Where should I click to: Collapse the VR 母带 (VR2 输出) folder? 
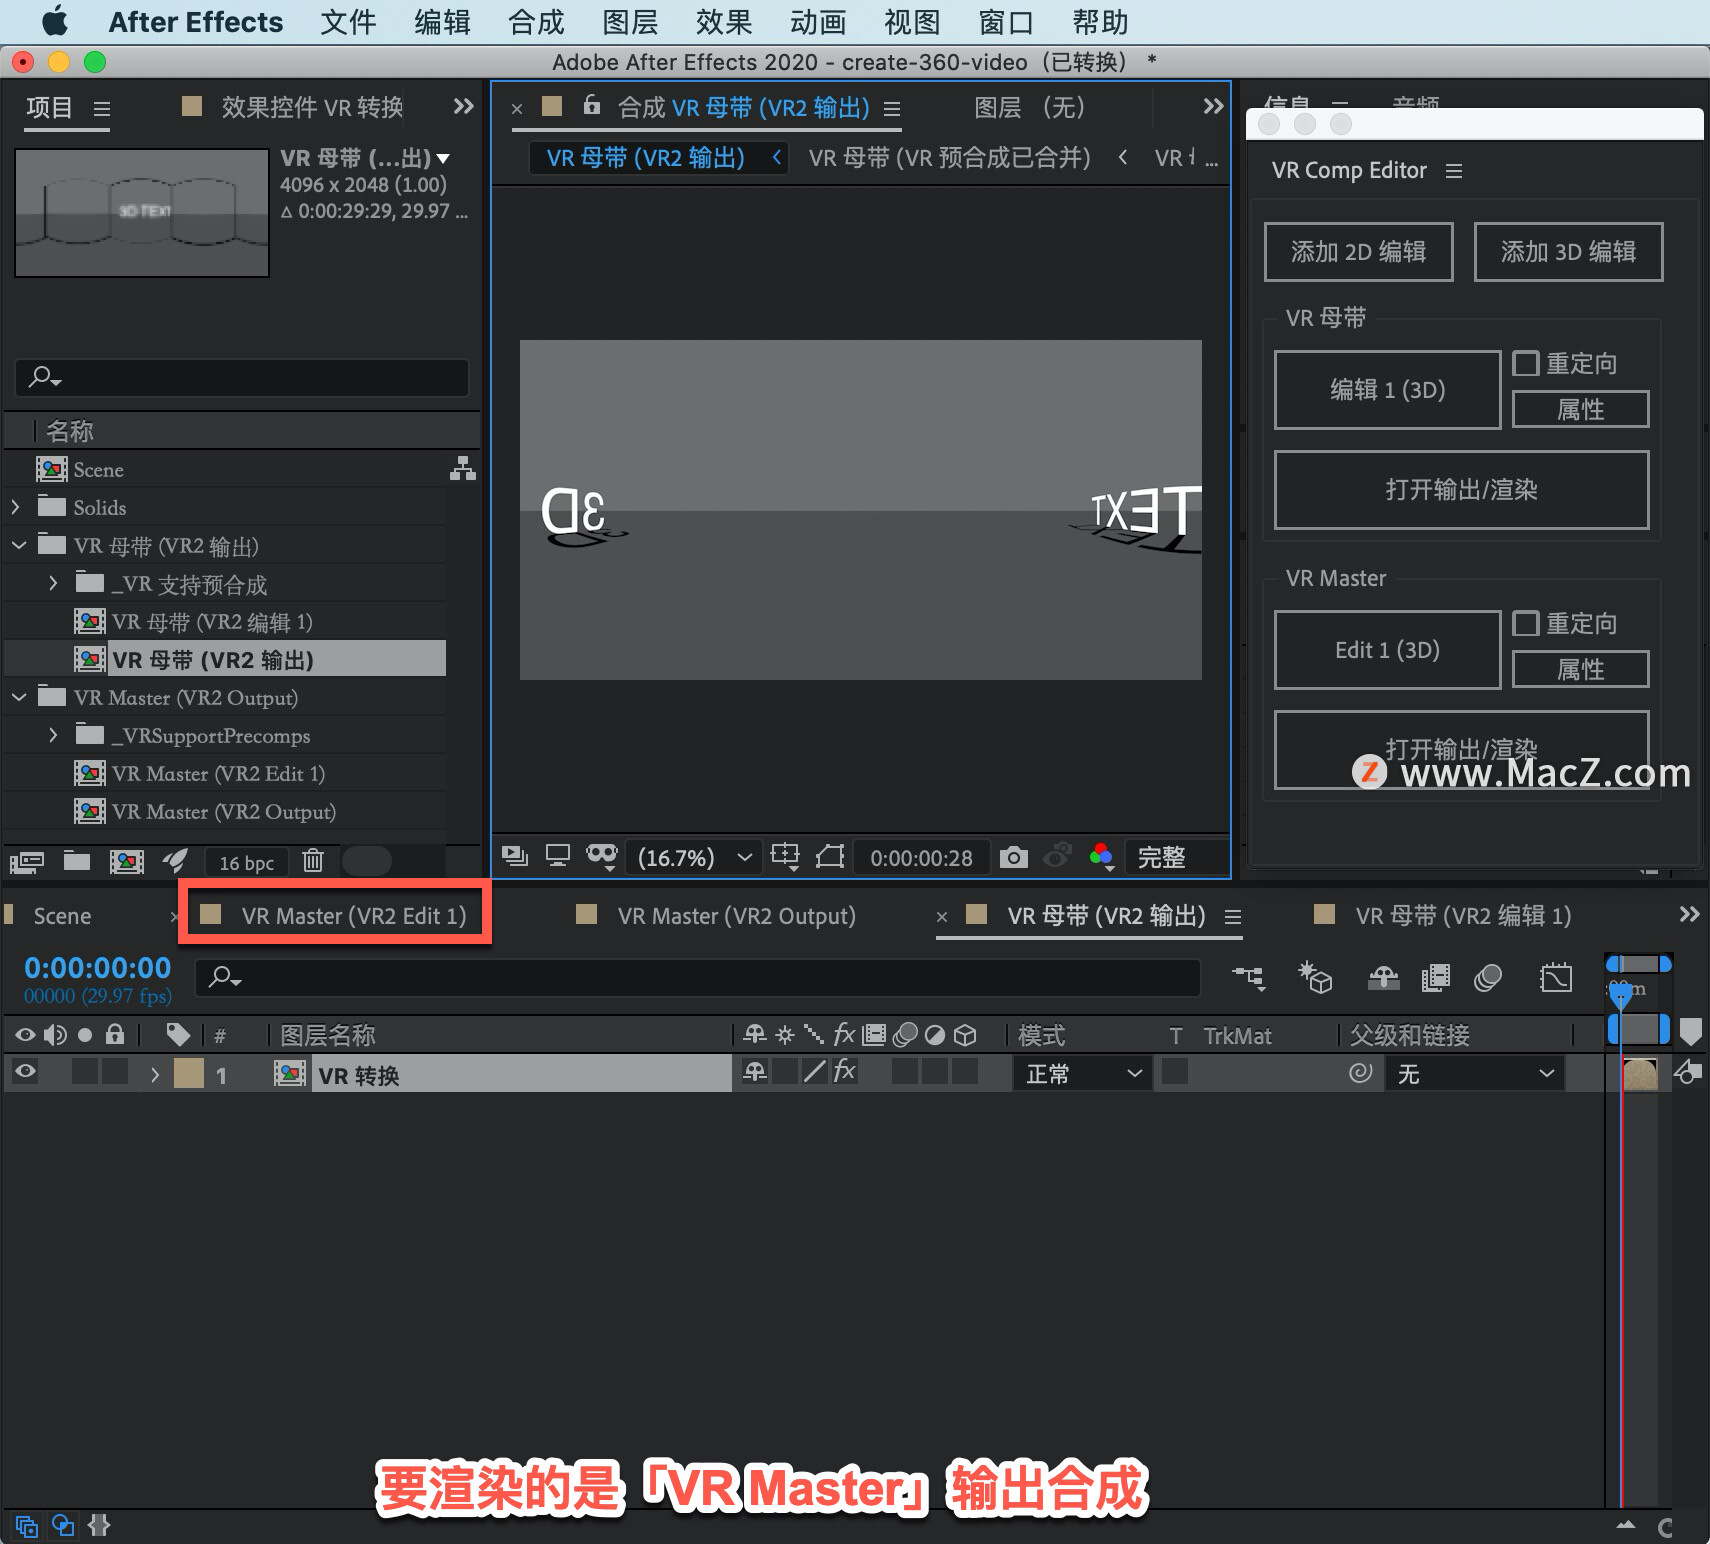point(19,545)
